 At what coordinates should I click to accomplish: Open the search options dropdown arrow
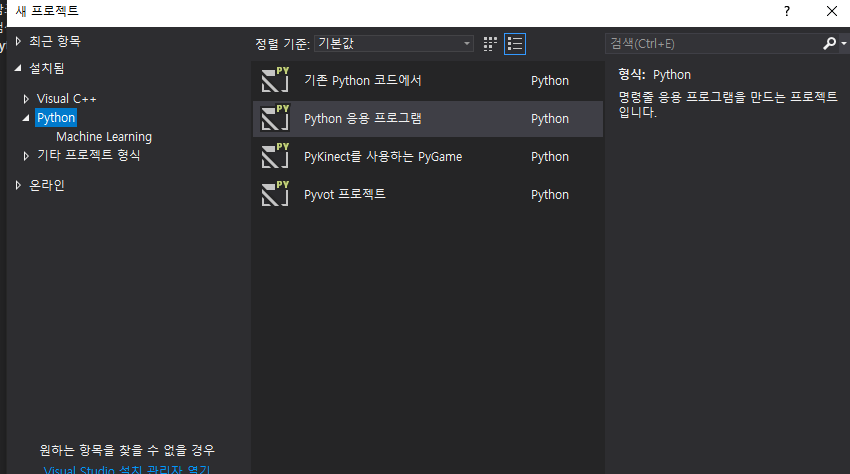tap(843, 43)
